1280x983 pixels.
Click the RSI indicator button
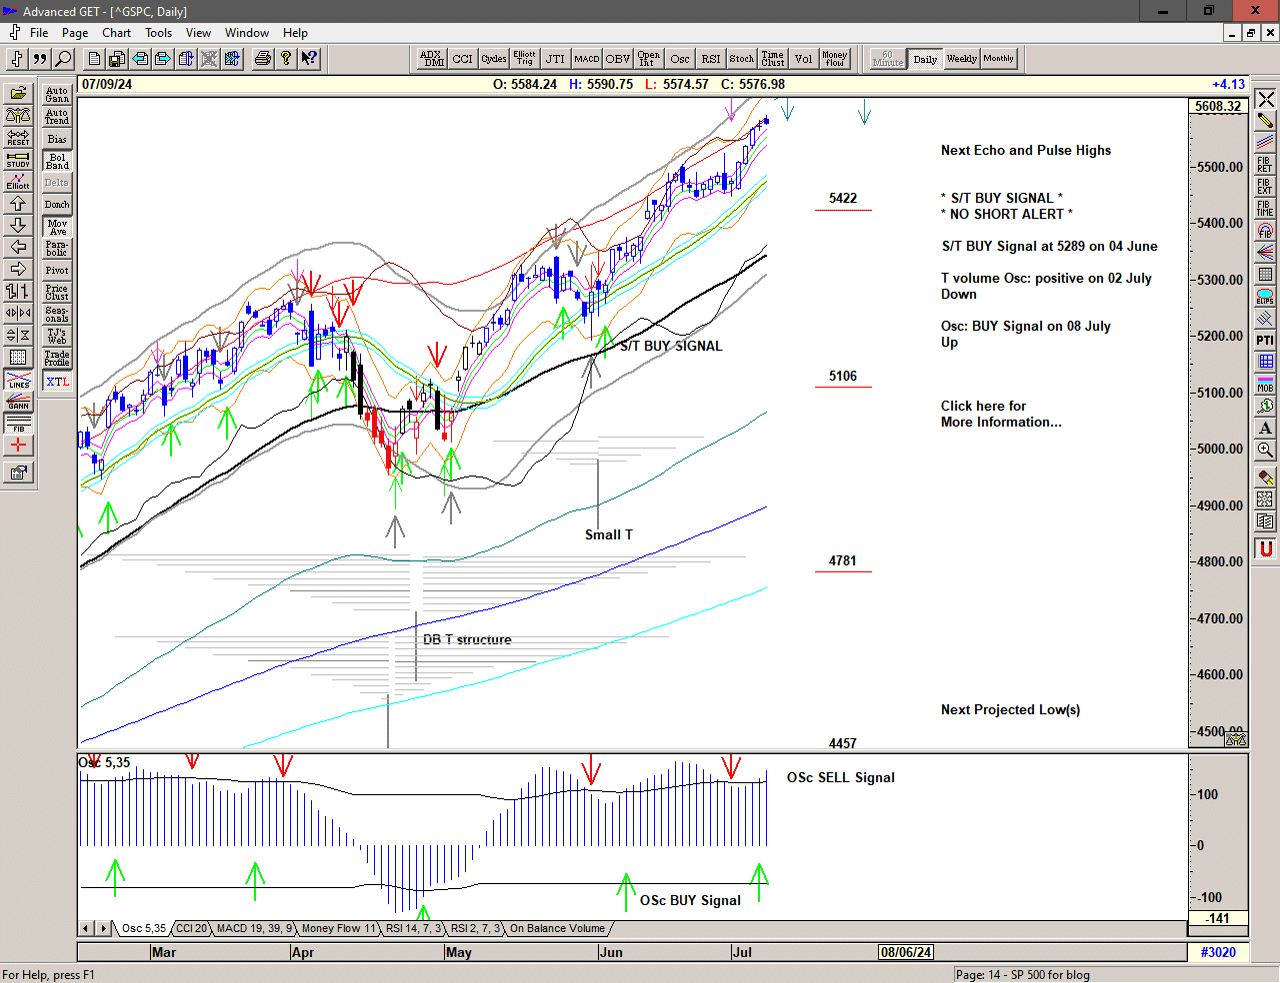point(710,59)
